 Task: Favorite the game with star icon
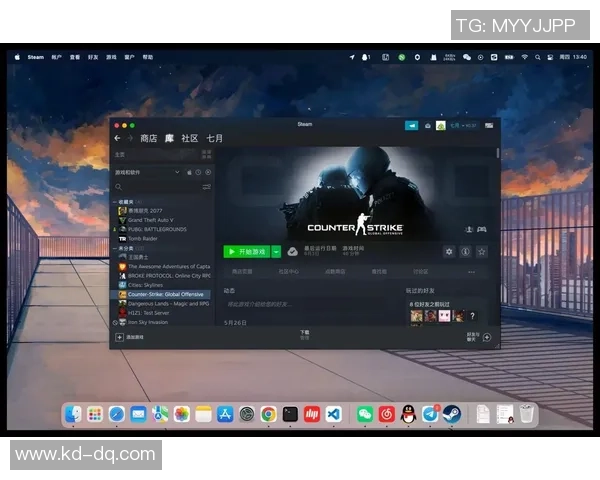coord(481,252)
